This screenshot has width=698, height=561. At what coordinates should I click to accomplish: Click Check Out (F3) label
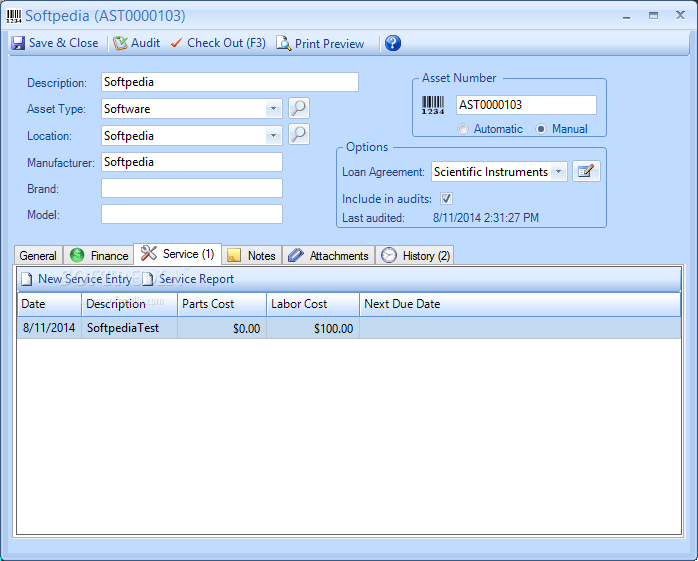point(226,43)
